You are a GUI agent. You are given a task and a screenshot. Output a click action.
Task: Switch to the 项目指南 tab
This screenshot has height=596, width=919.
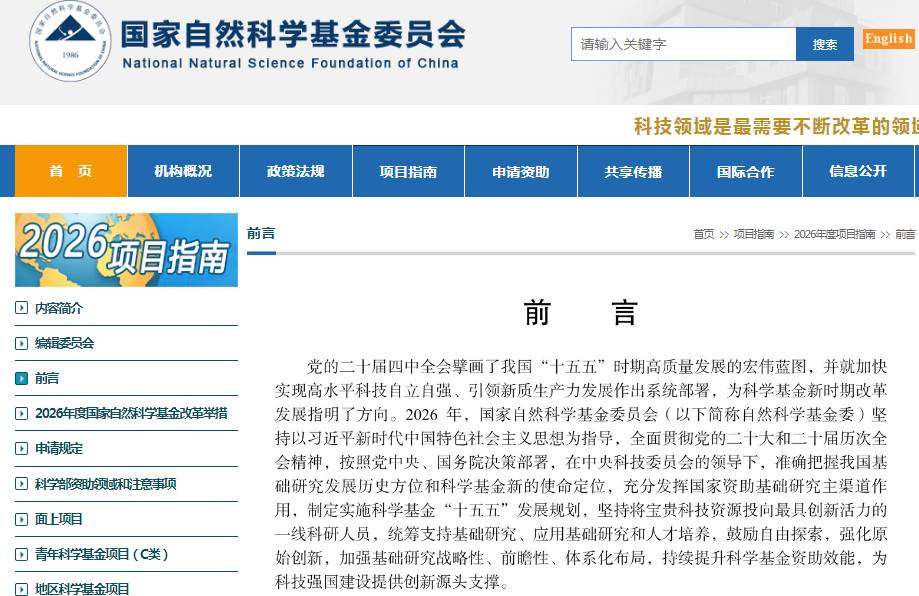(x=407, y=170)
